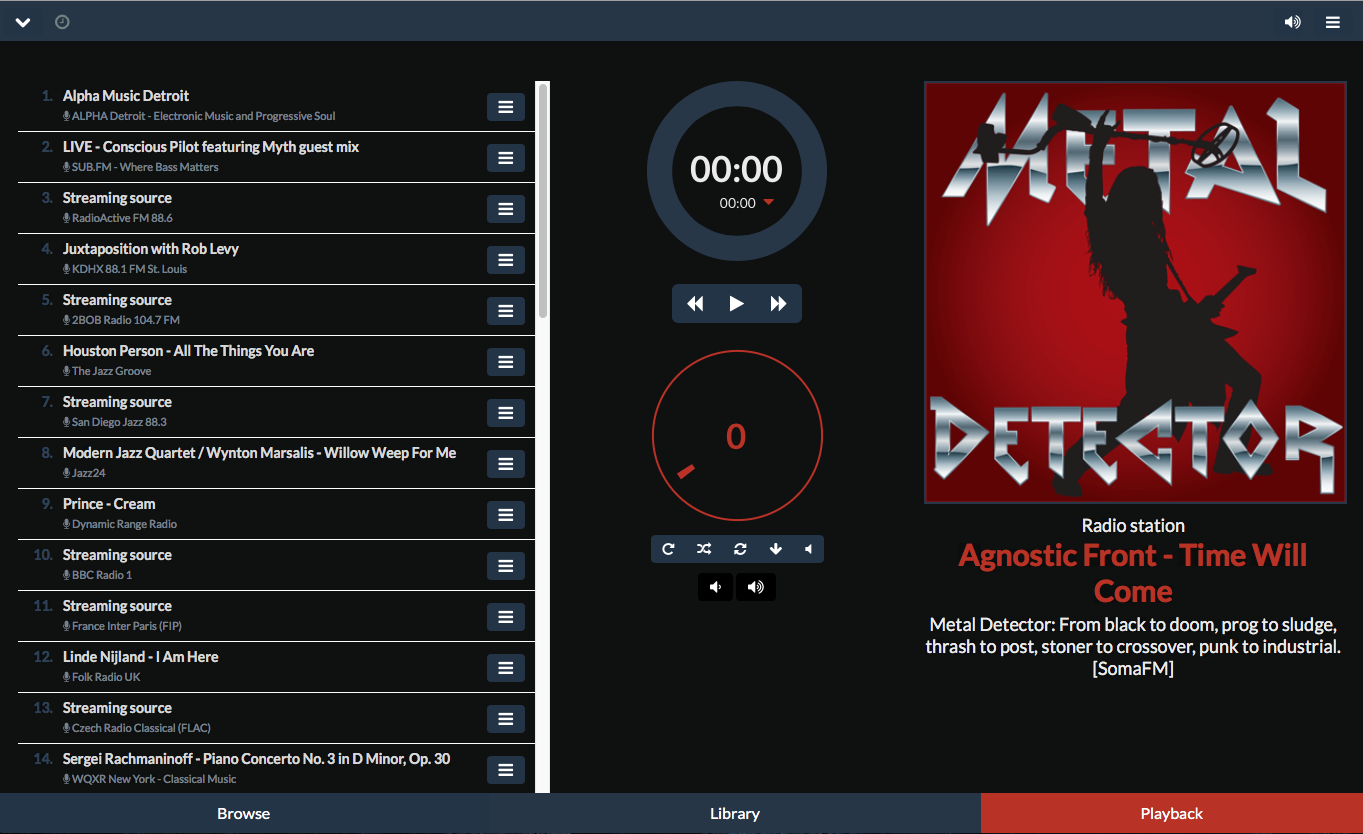Screen dimensions: 1363x834
Task: Open menu for Prince - Cream item
Action: (x=506, y=515)
